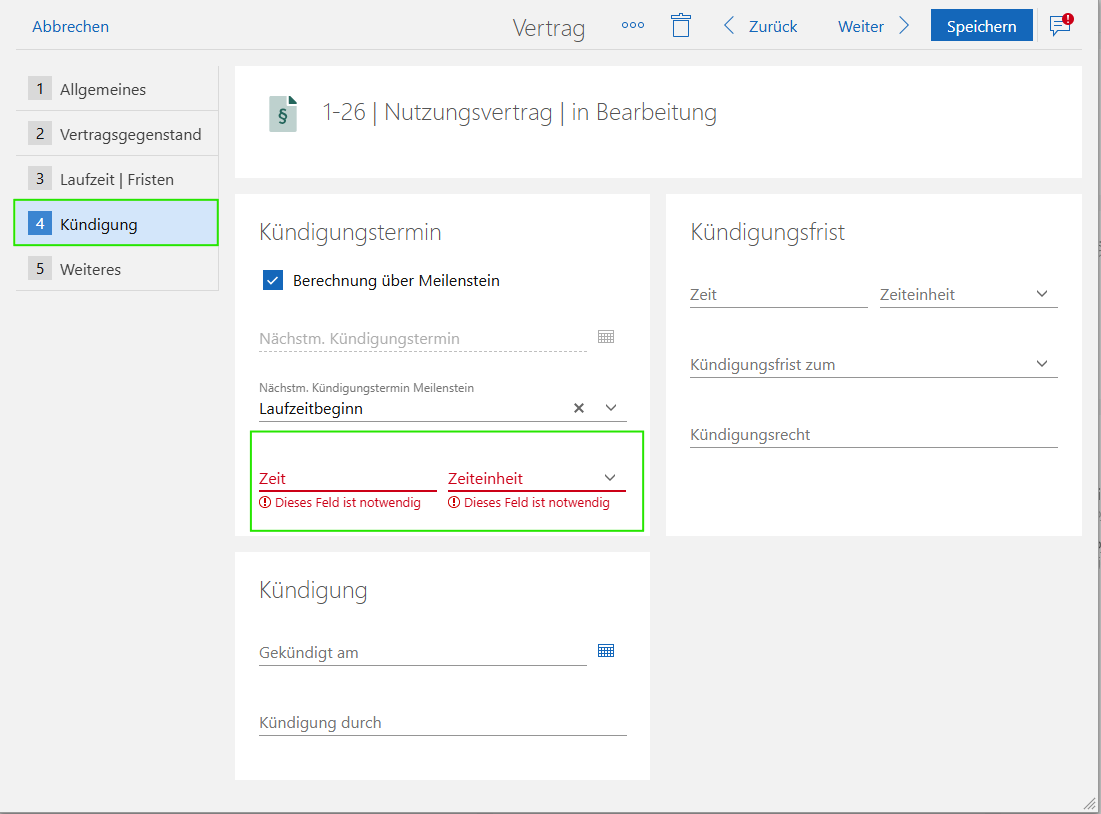Select step 4 Kündigung
The width and height of the screenshot is (1101, 814).
(x=117, y=223)
